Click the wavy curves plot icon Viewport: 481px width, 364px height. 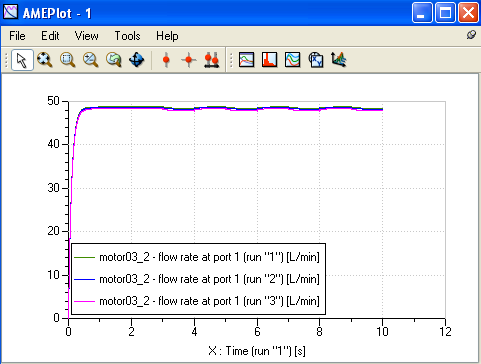click(x=292, y=60)
